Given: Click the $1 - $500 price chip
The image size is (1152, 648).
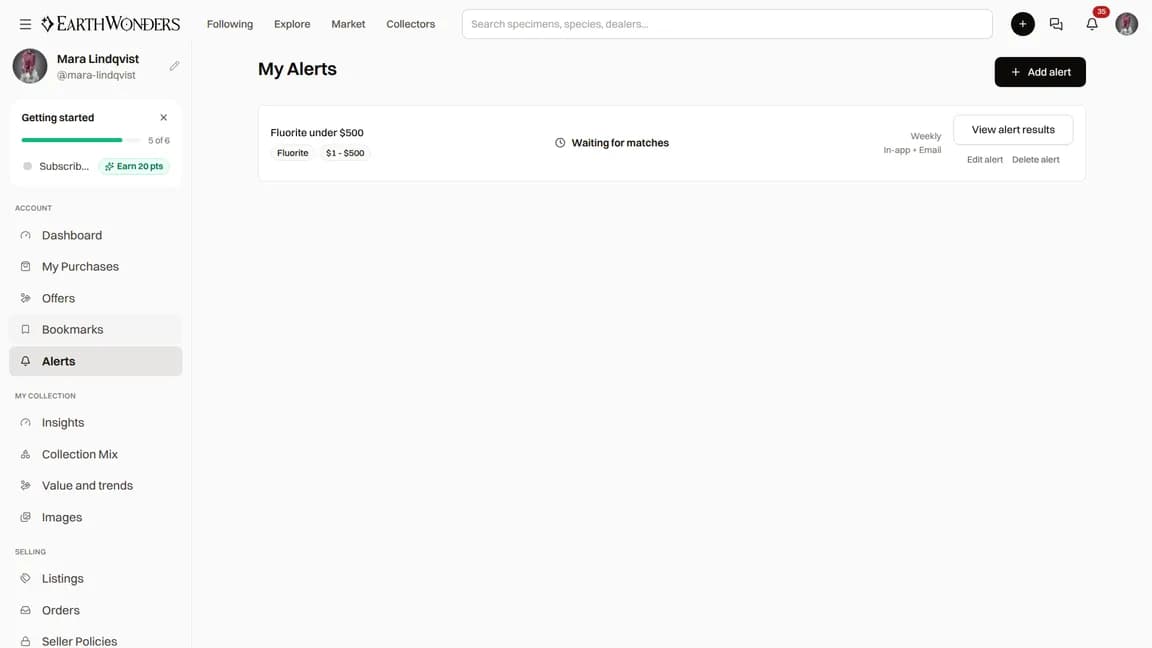Looking at the screenshot, I should [345, 153].
